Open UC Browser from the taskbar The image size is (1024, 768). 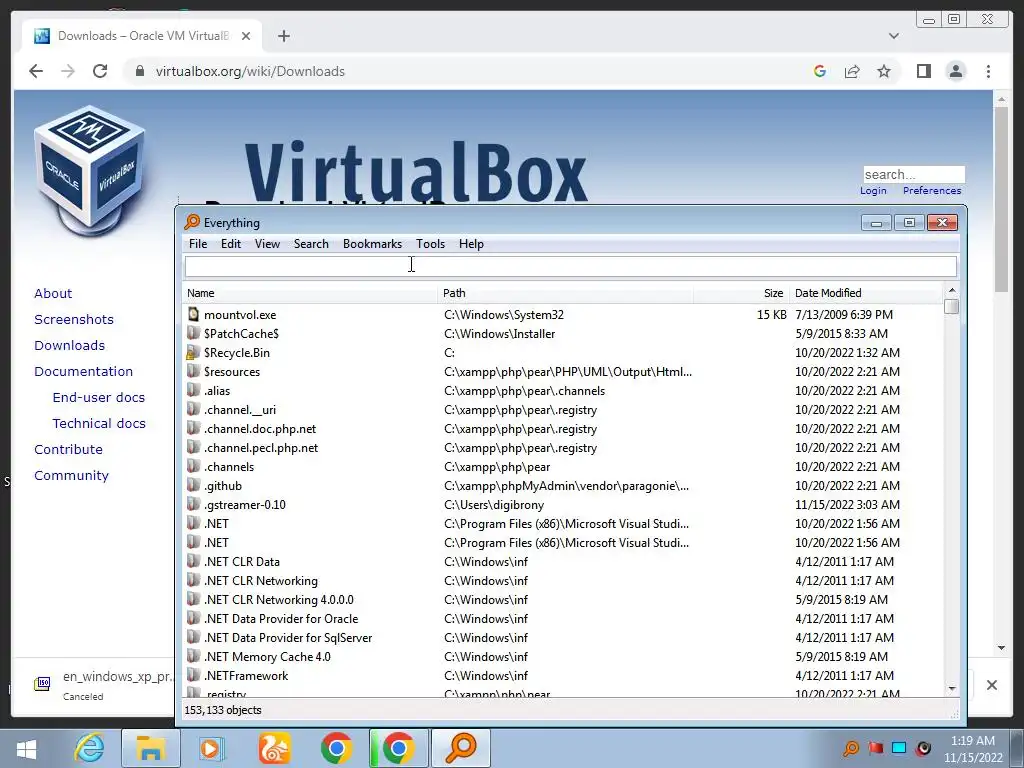[x=275, y=748]
